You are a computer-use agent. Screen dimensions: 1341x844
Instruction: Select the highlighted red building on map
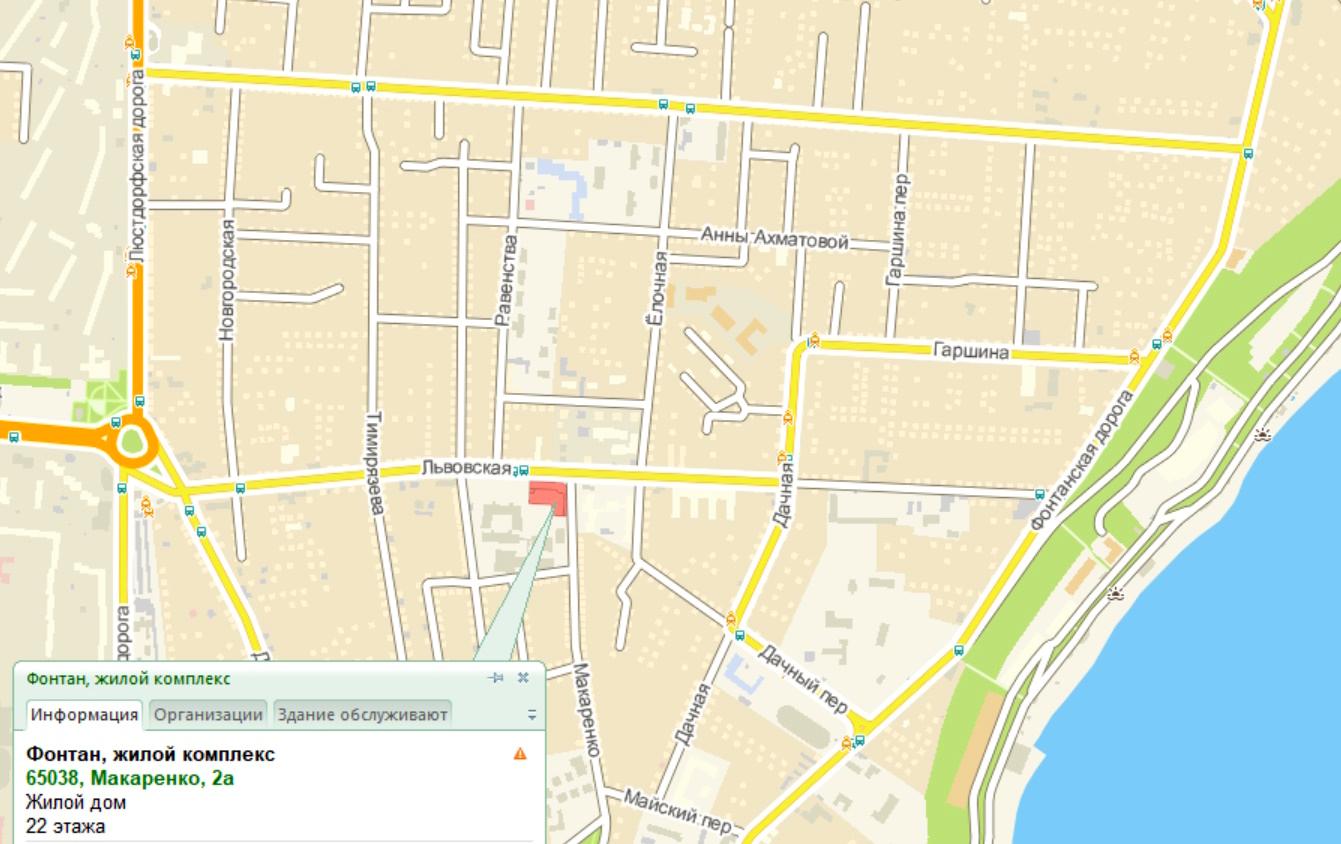point(548,498)
